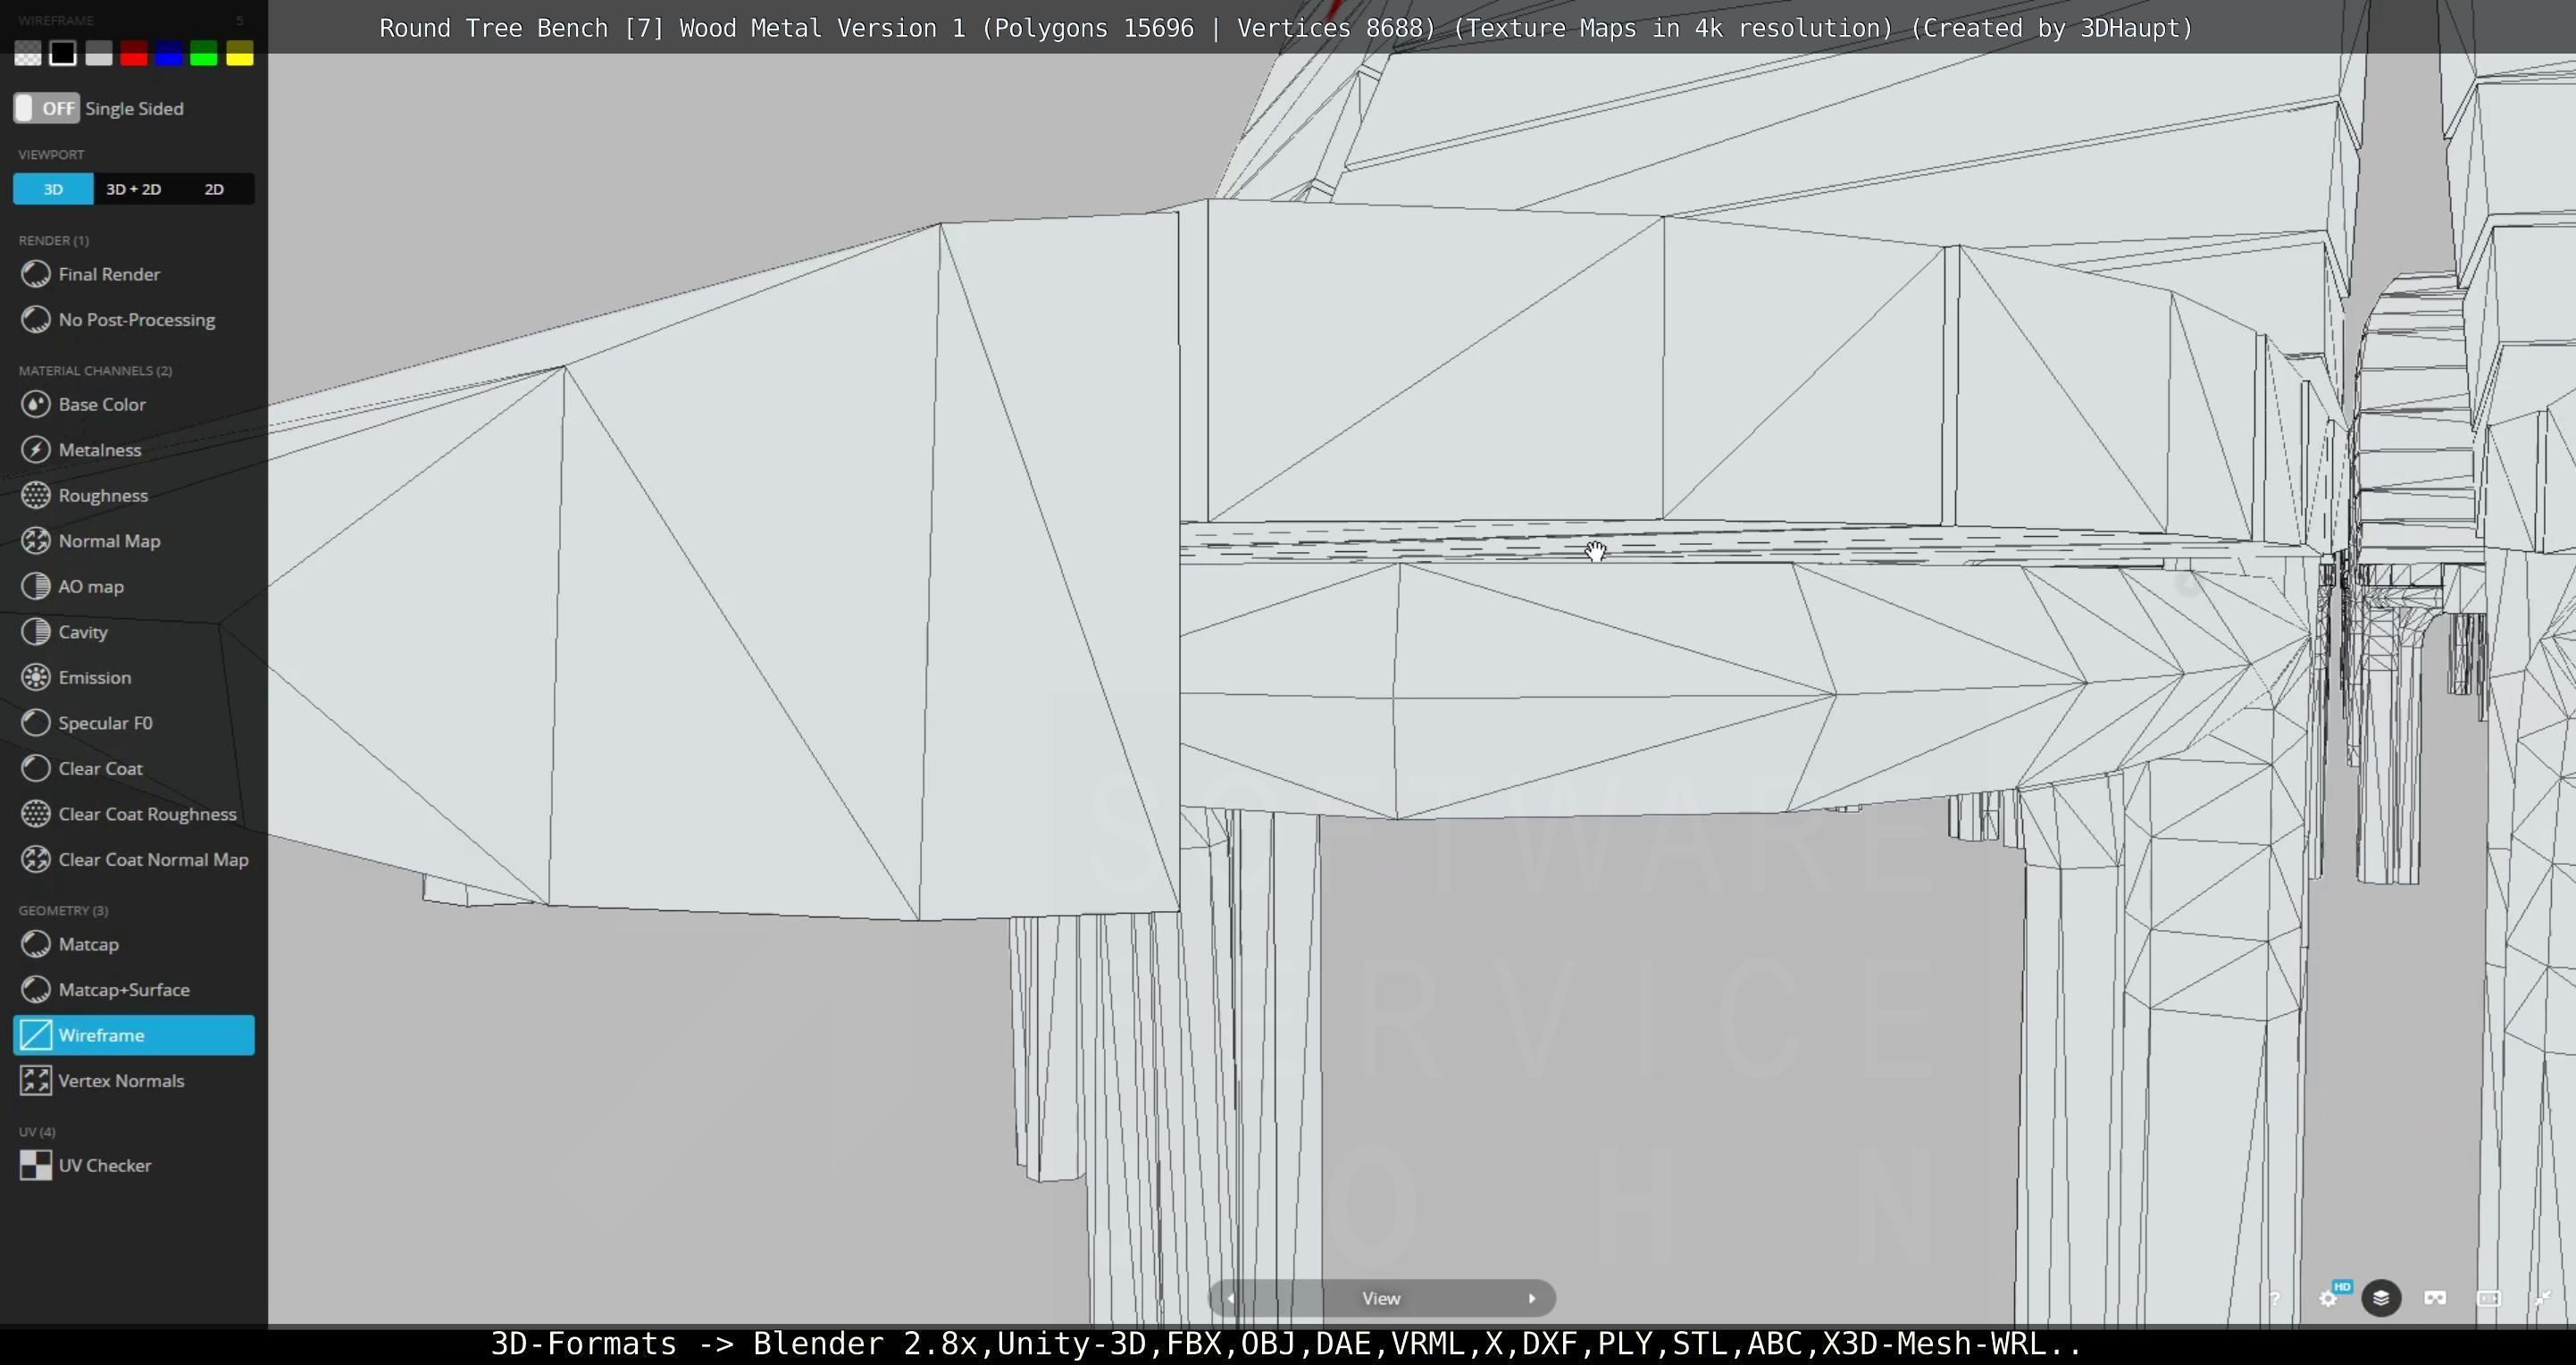Open the model inspector layers icon
The height and width of the screenshot is (1365, 2576).
[x=2381, y=1298]
